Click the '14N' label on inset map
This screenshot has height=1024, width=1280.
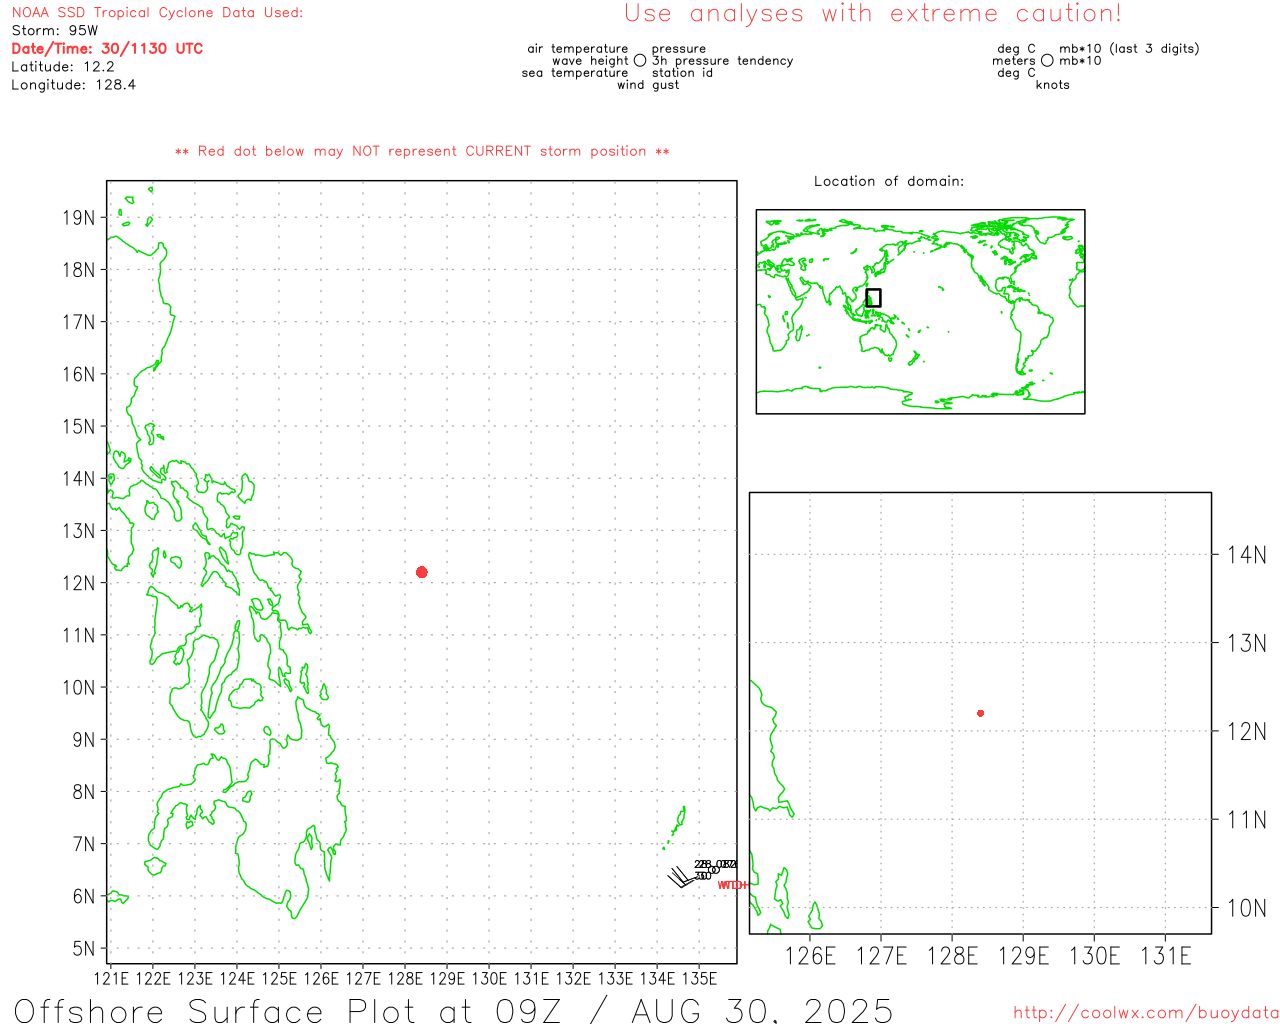coord(1247,555)
